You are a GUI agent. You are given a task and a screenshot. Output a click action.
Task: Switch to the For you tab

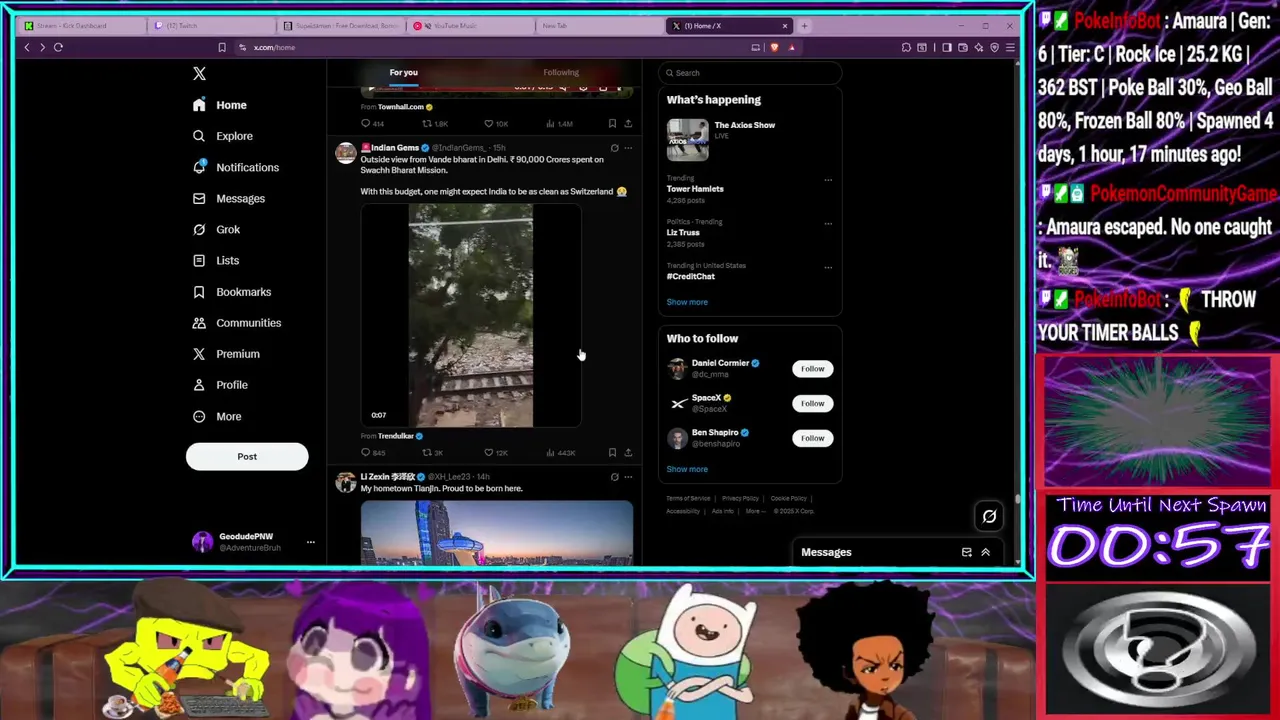[404, 72]
